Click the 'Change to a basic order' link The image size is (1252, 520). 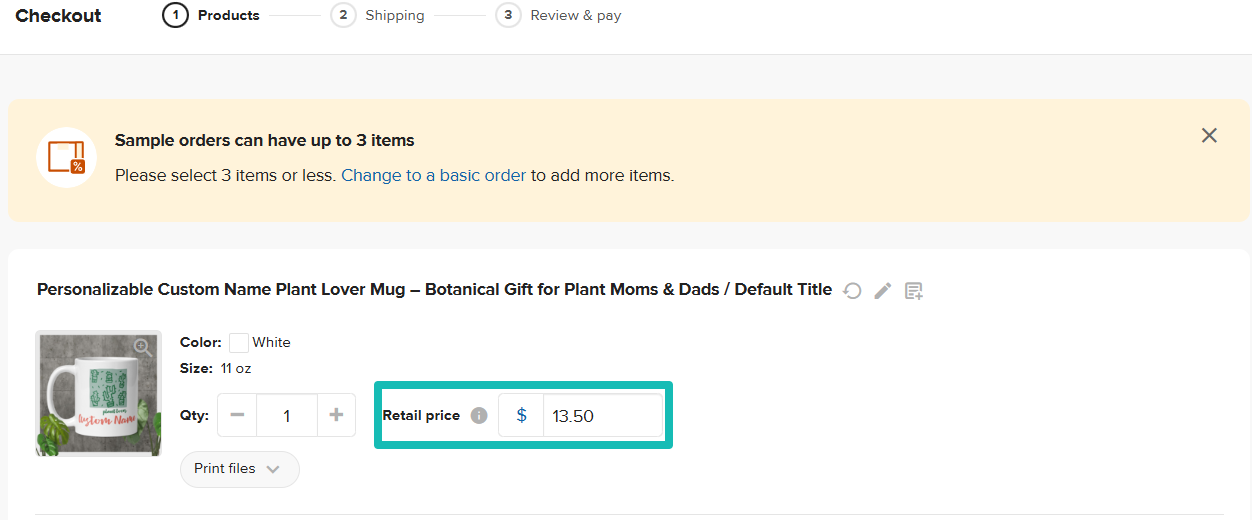pos(433,175)
